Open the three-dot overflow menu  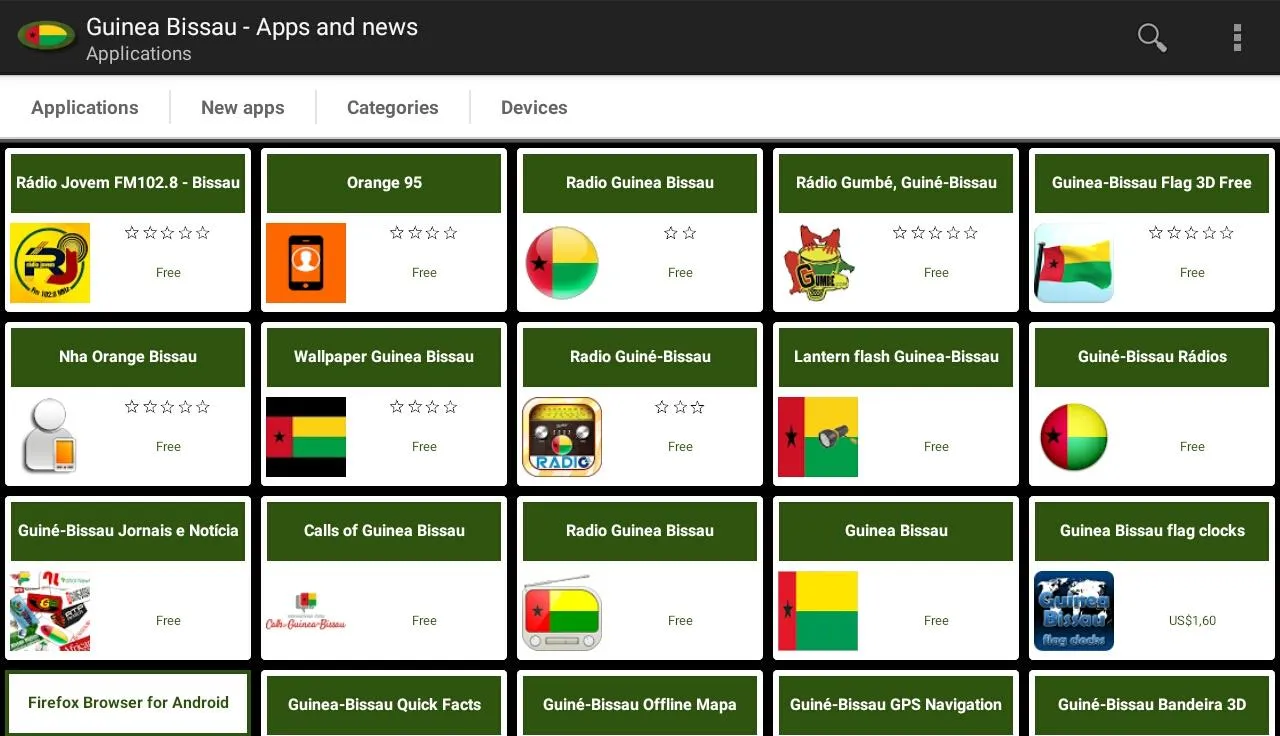pyautogui.click(x=1237, y=38)
